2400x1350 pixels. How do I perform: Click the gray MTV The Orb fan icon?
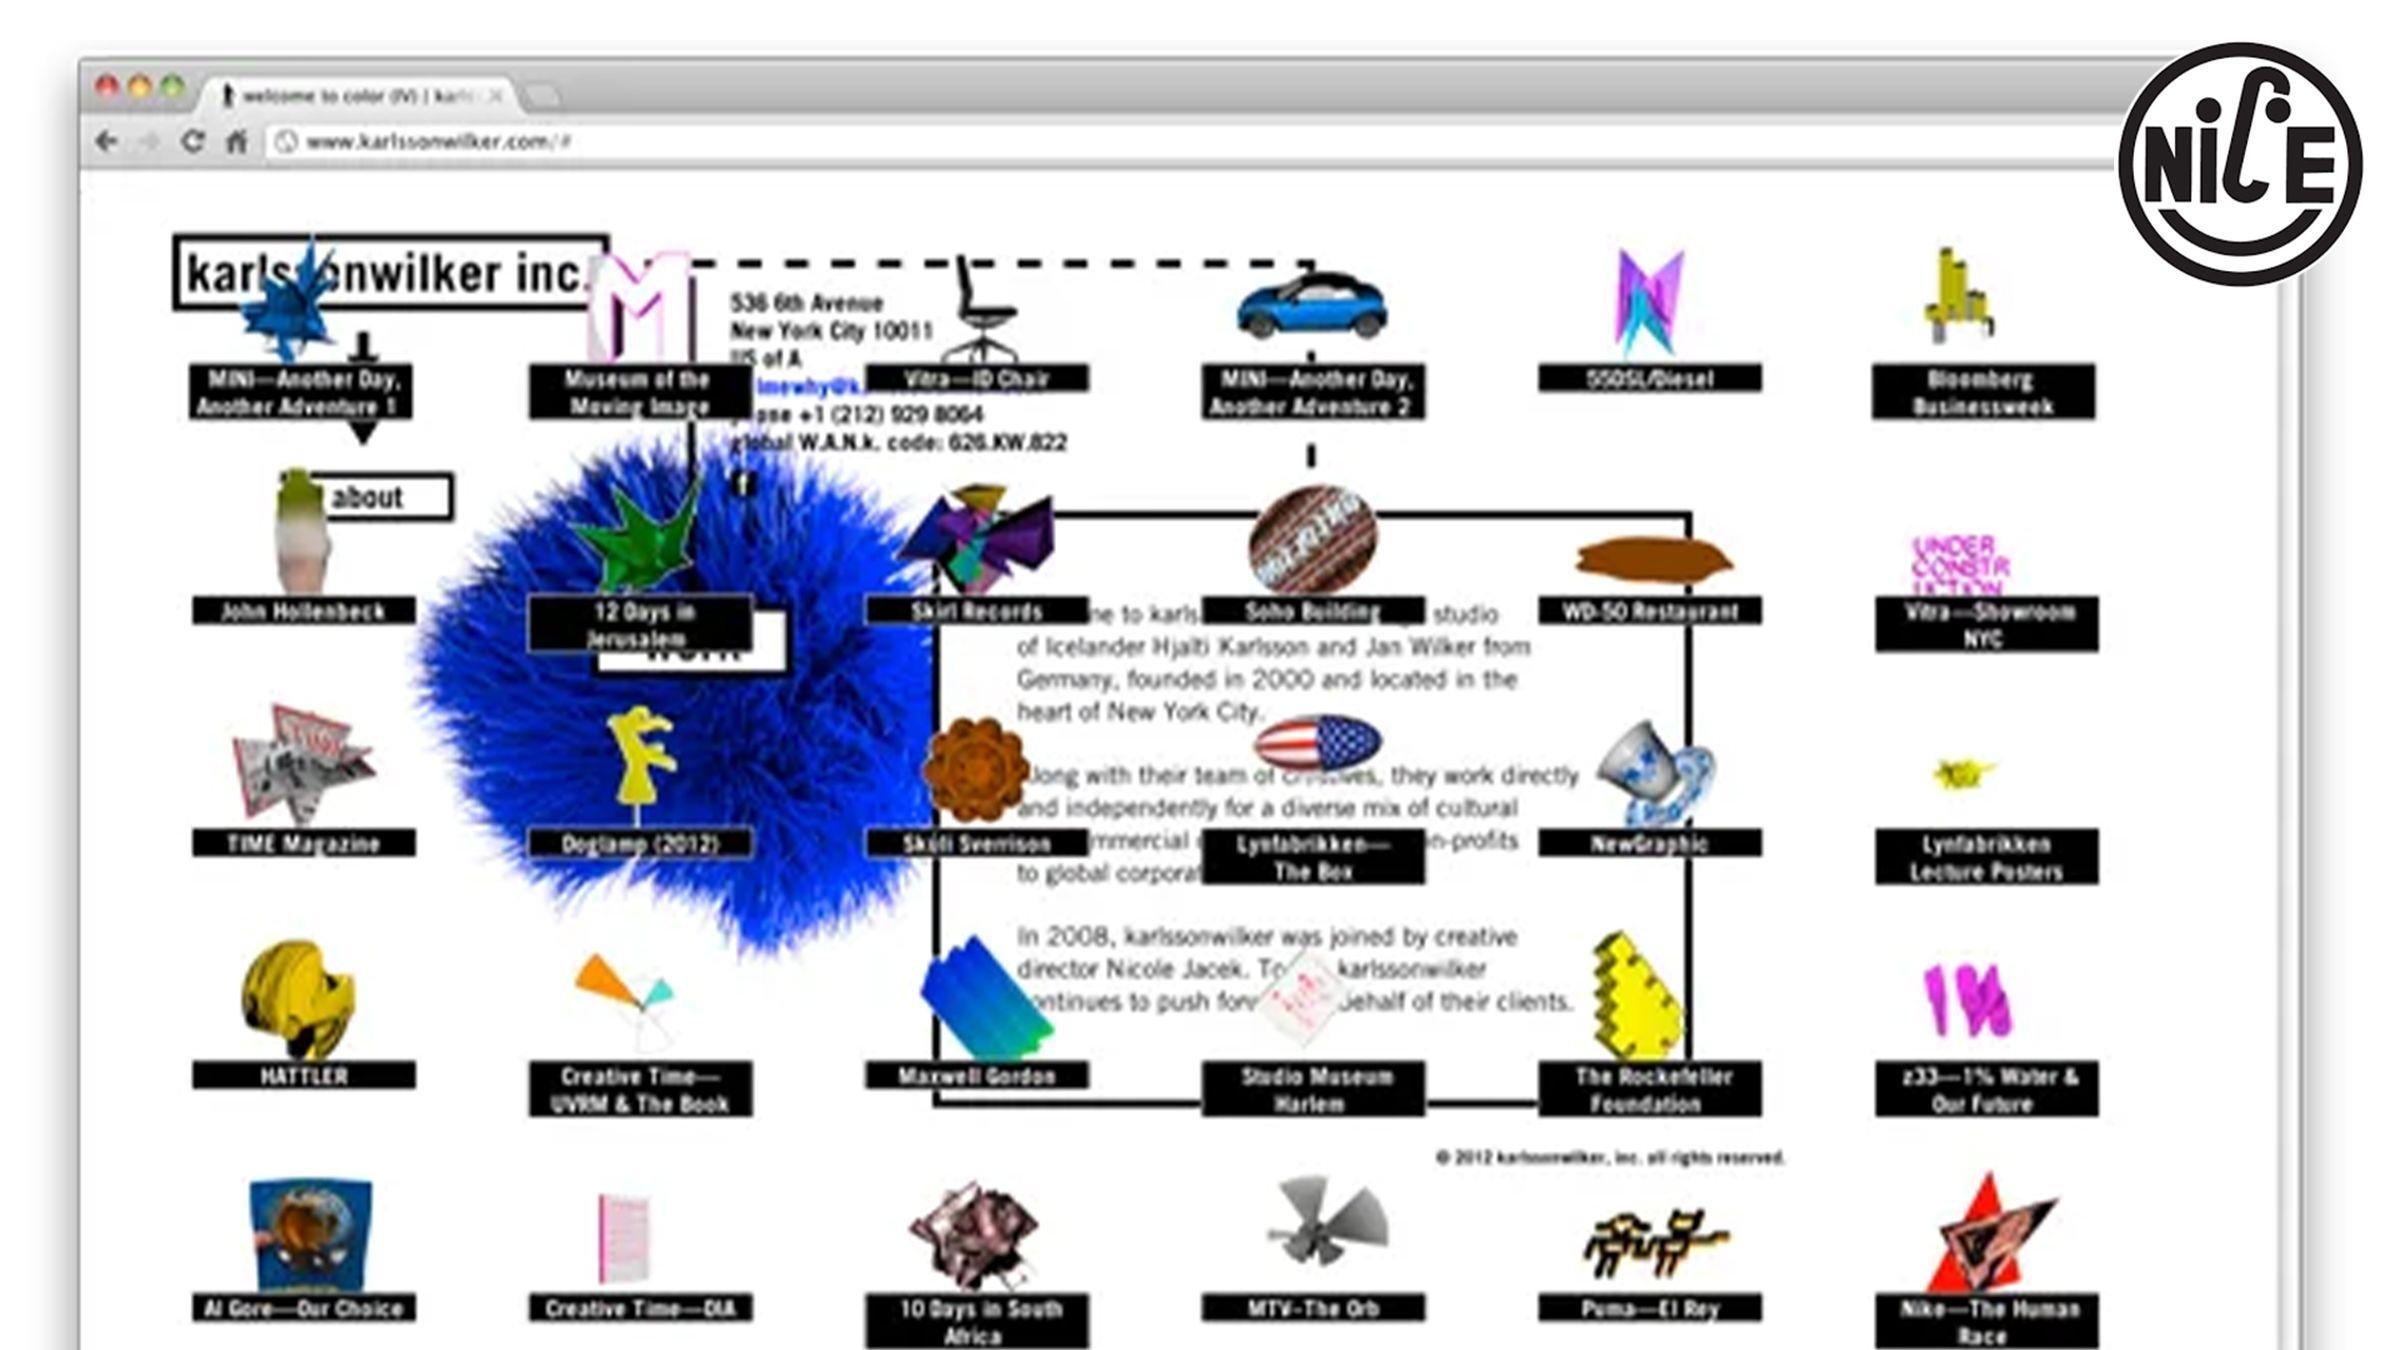1326,1222
